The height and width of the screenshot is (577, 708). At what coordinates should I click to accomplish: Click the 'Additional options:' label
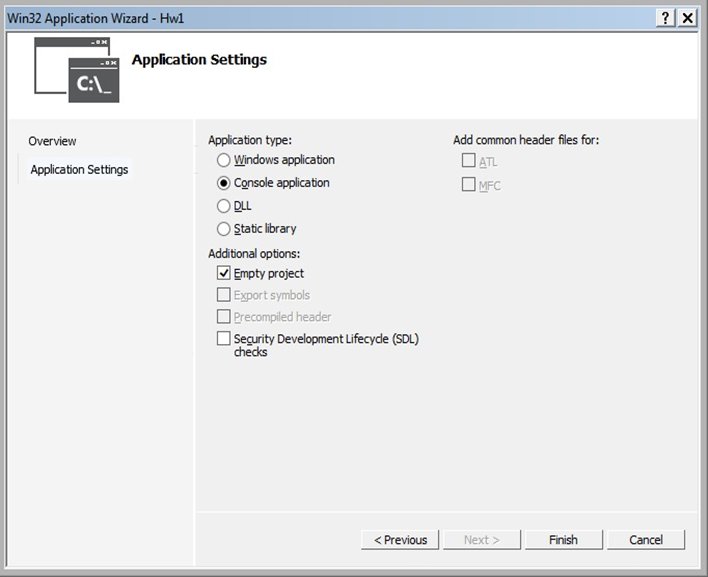tap(254, 254)
